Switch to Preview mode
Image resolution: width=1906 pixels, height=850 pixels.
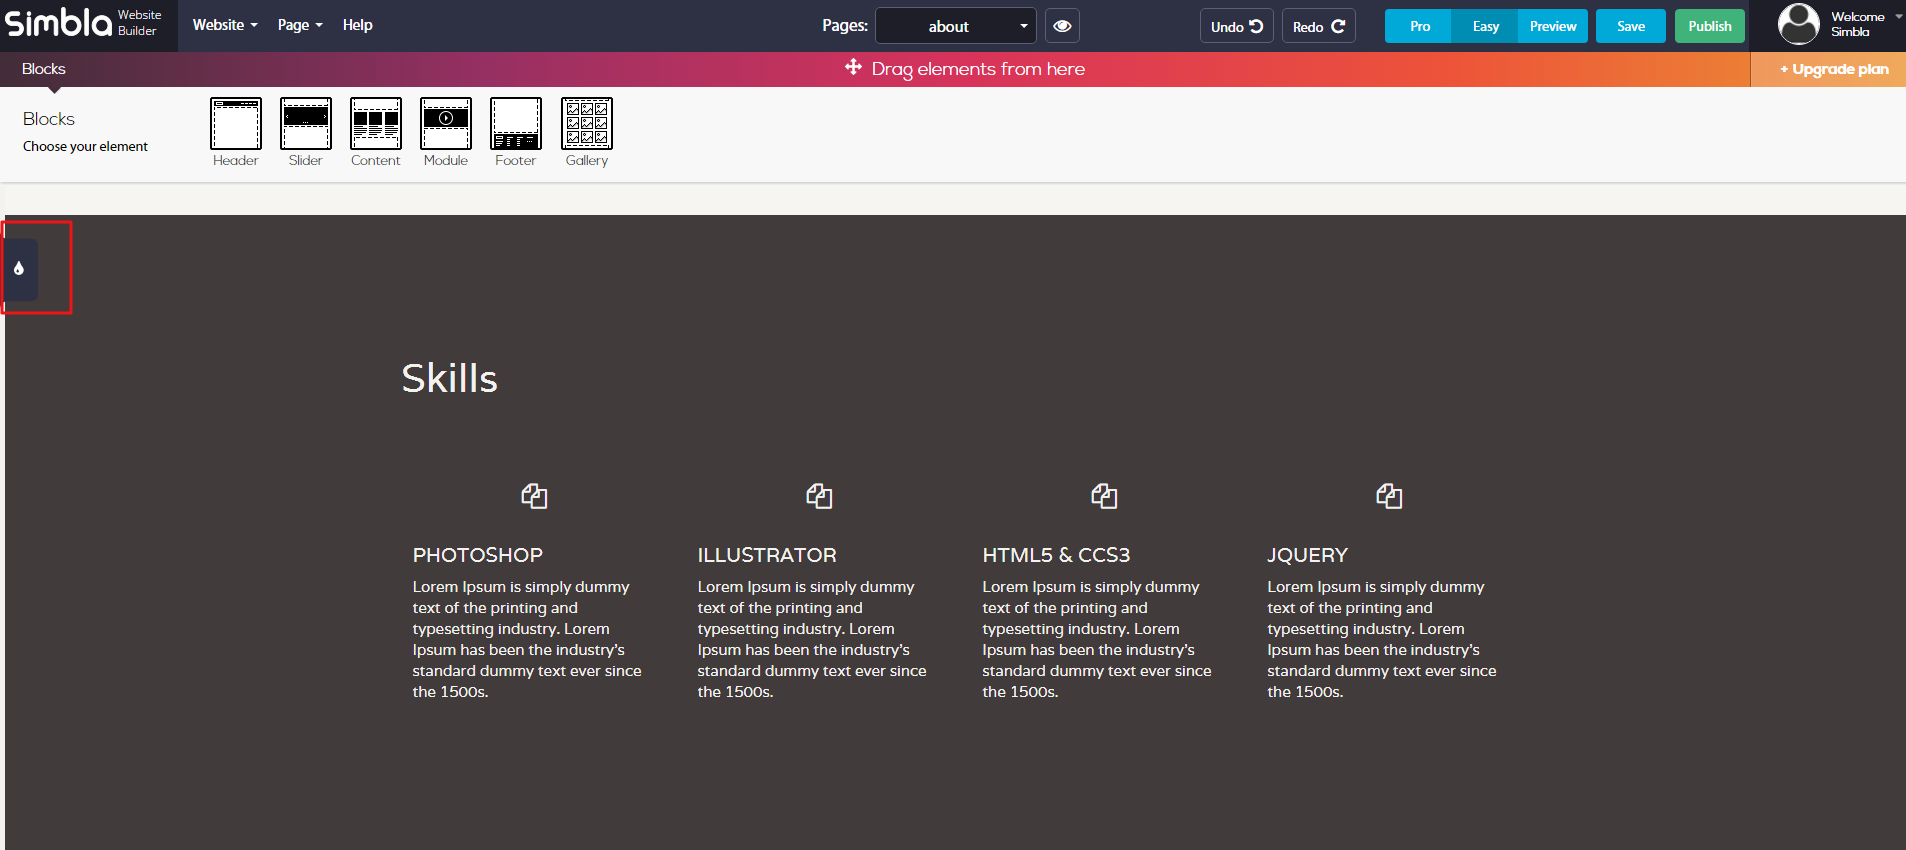click(x=1553, y=26)
